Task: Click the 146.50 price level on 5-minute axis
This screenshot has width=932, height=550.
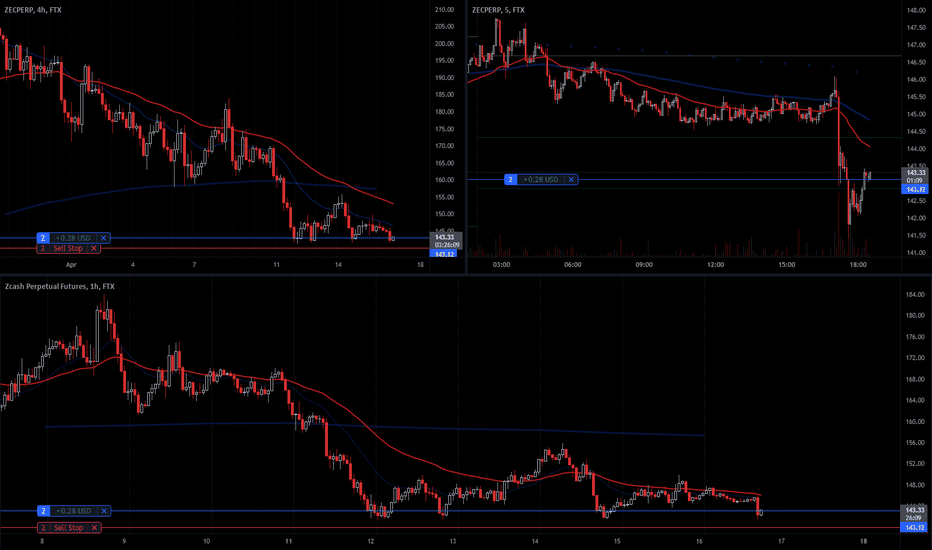Action: [916, 62]
